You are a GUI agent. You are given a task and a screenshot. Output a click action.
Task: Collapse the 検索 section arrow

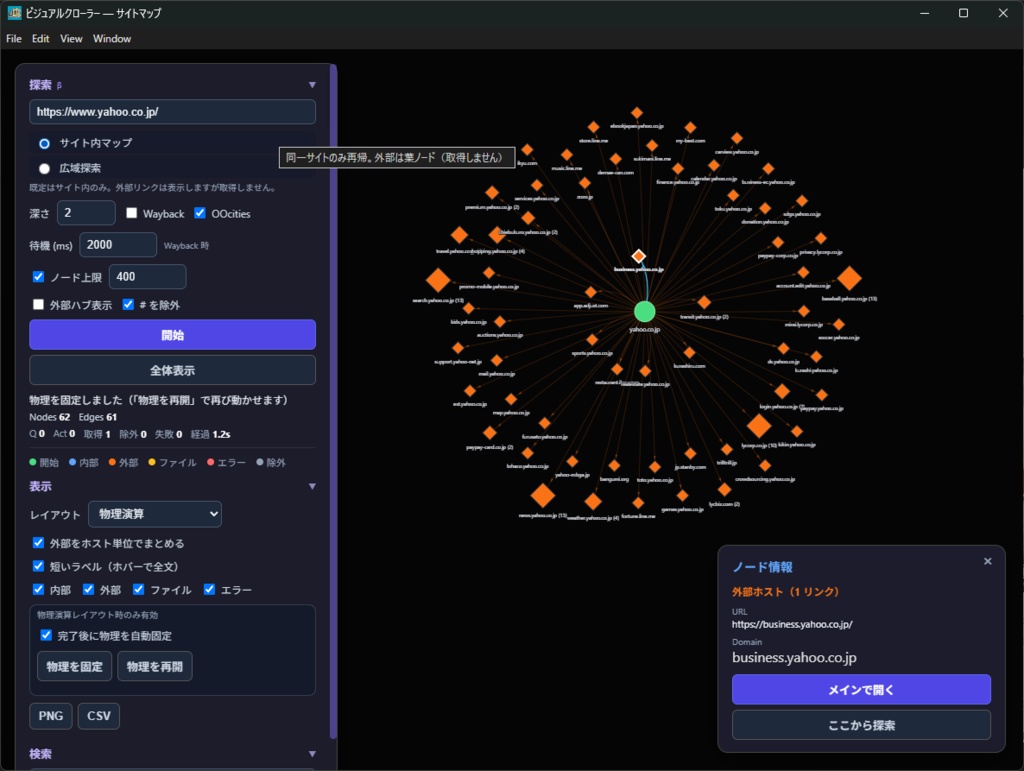tap(312, 754)
